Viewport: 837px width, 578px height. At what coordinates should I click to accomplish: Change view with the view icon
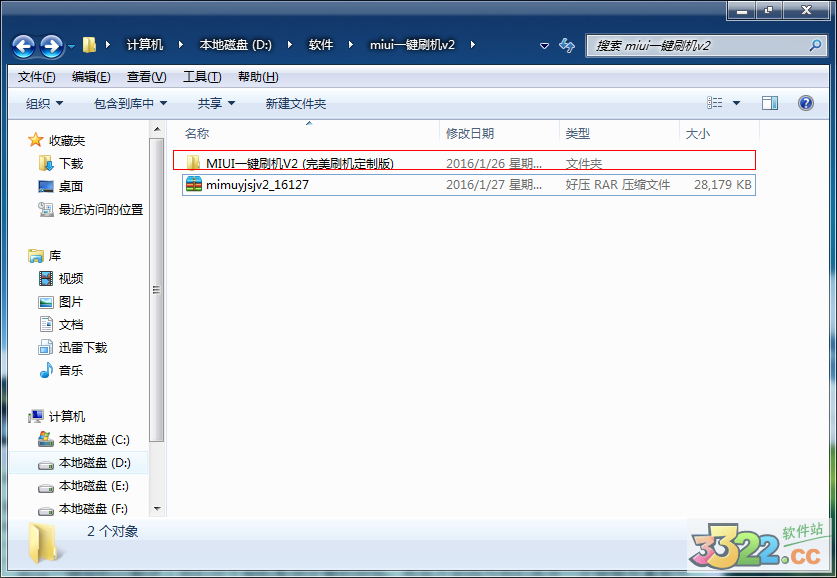pyautogui.click(x=714, y=102)
